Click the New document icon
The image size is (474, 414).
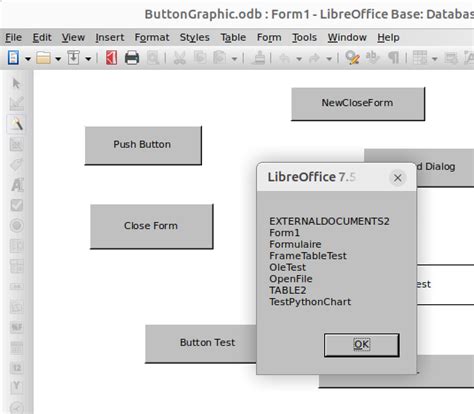click(13, 58)
